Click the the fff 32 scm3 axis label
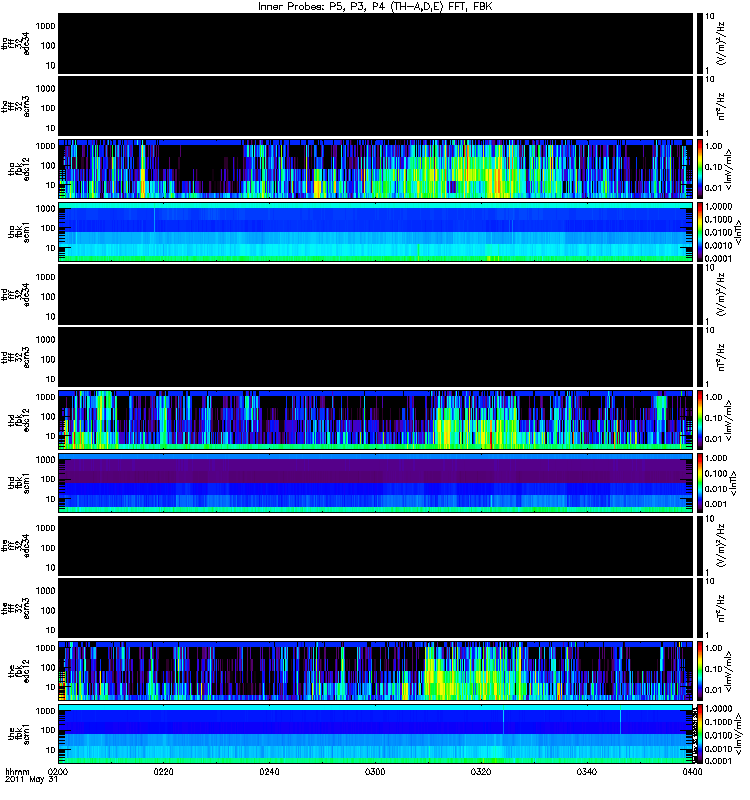This screenshot has width=750, height=800. point(16,609)
